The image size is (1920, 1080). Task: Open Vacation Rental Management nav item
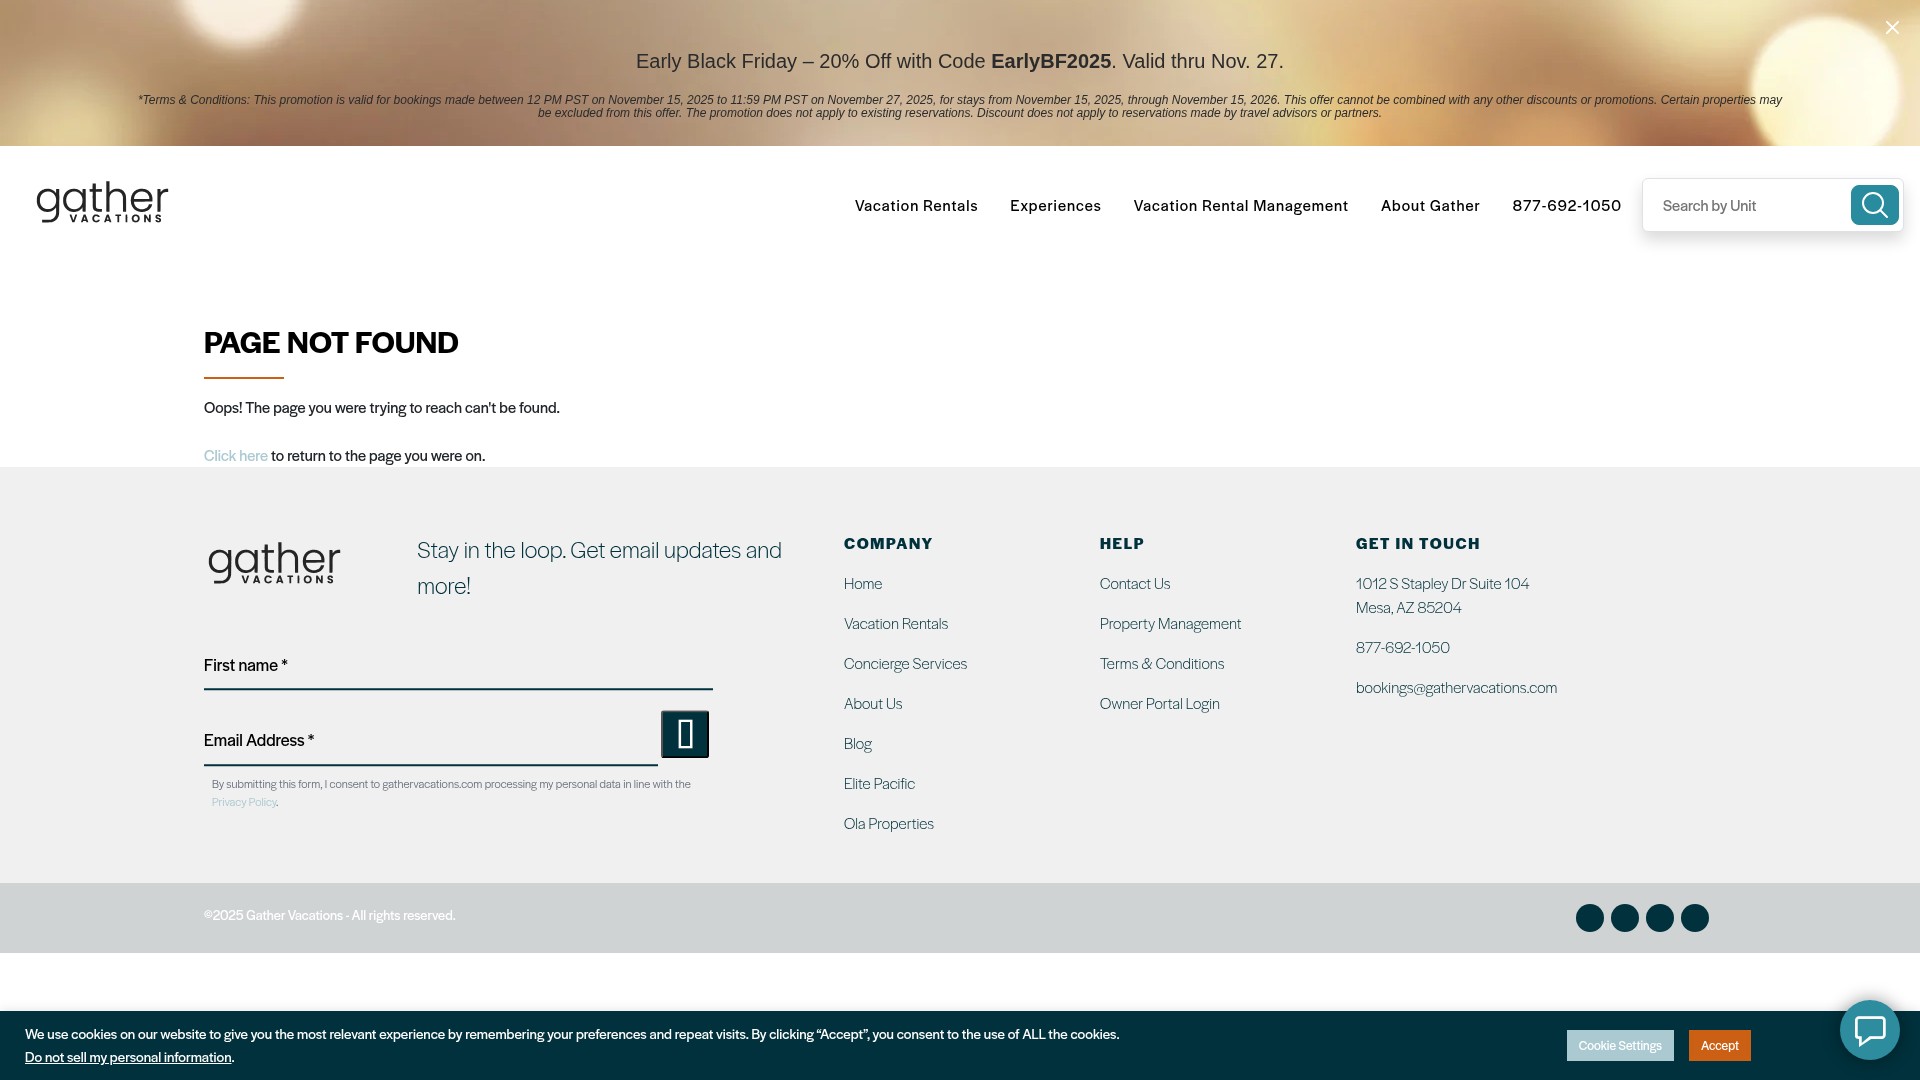click(1241, 205)
